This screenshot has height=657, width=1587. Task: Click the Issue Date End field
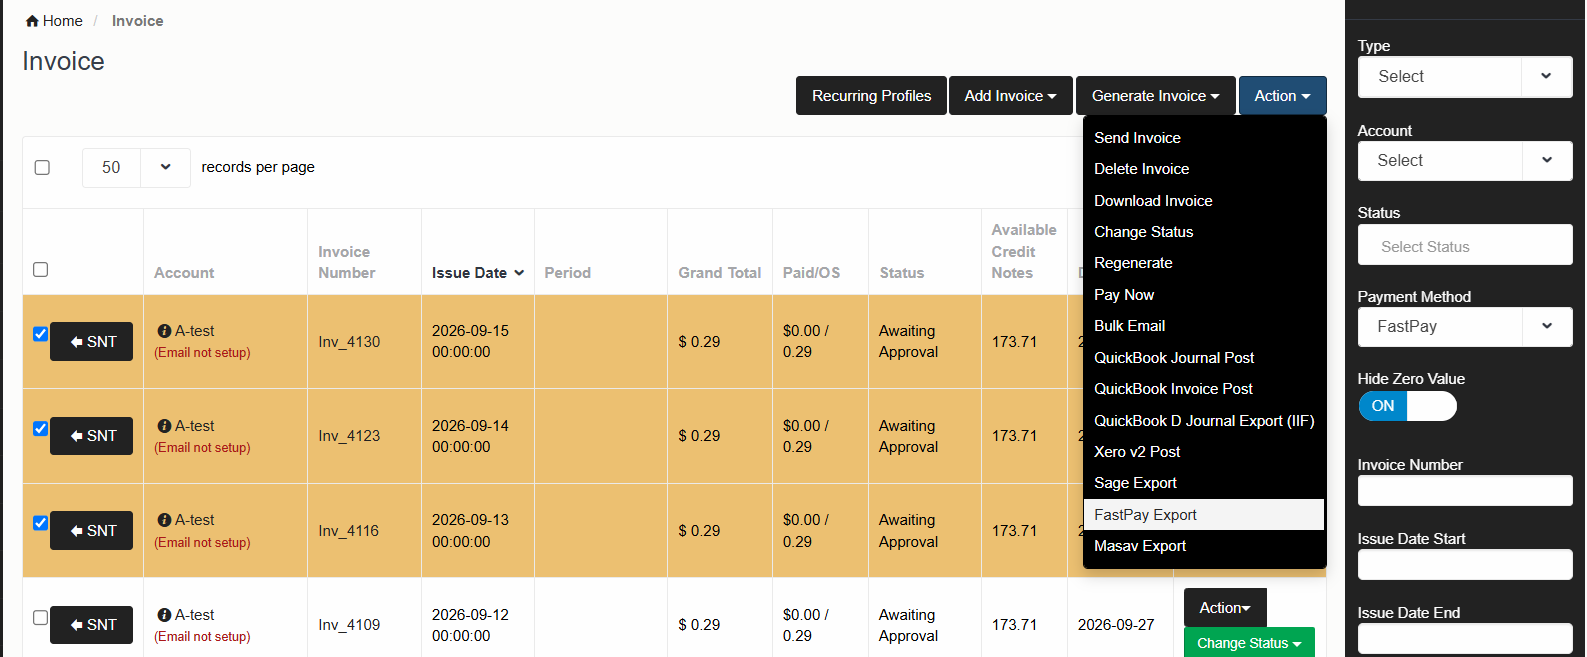click(1465, 639)
